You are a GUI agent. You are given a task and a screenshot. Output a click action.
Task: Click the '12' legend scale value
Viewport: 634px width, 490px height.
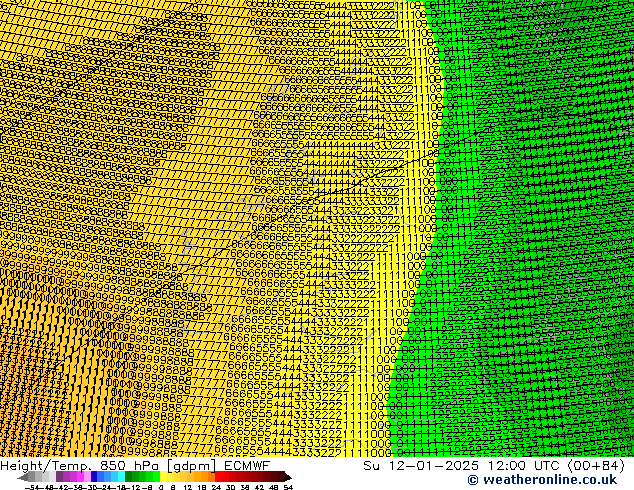(188, 488)
